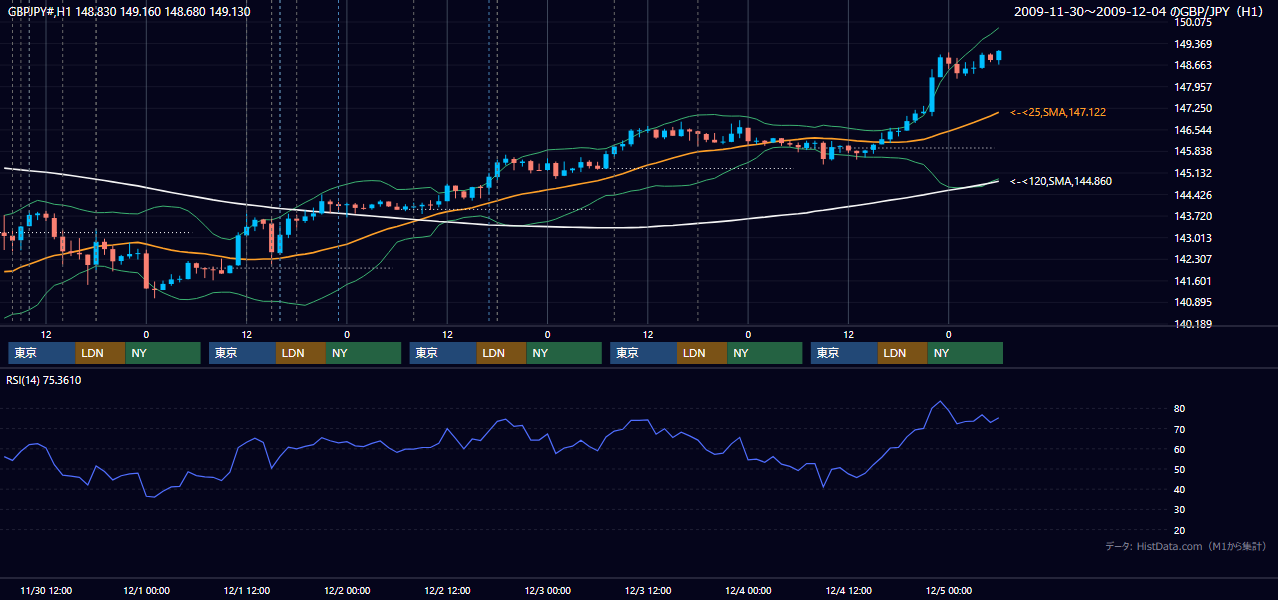Click price axis value 145.132
The height and width of the screenshot is (600, 1278).
point(1193,173)
